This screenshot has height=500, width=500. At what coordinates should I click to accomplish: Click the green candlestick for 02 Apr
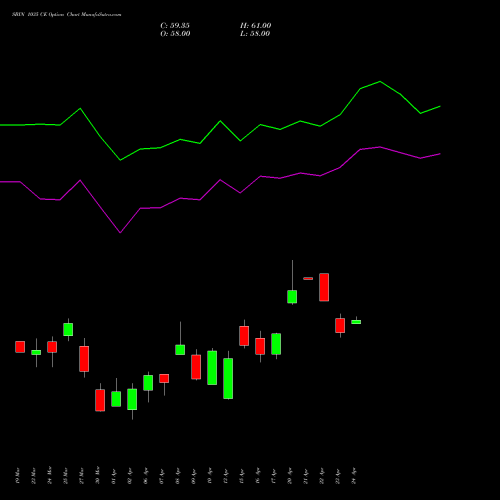[x=132, y=399]
